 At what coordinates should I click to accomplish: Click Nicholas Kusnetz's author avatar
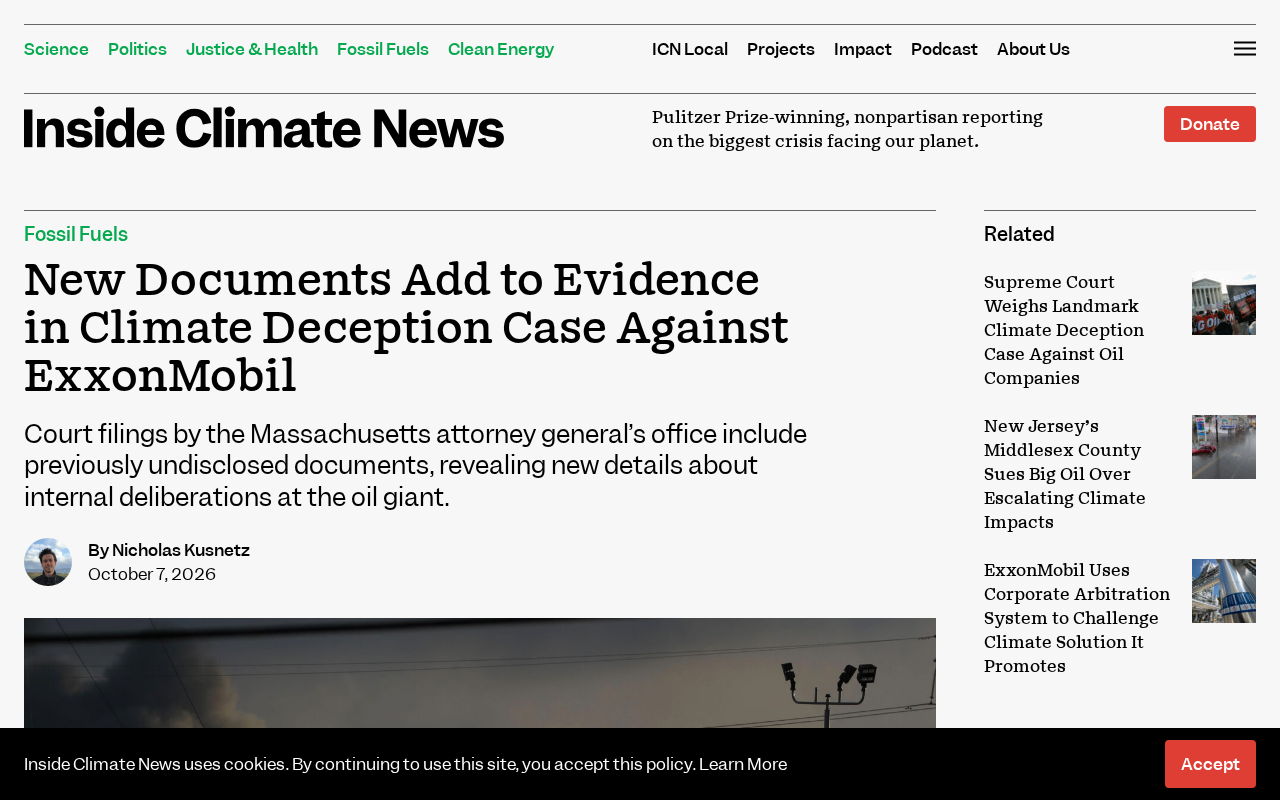[48, 562]
